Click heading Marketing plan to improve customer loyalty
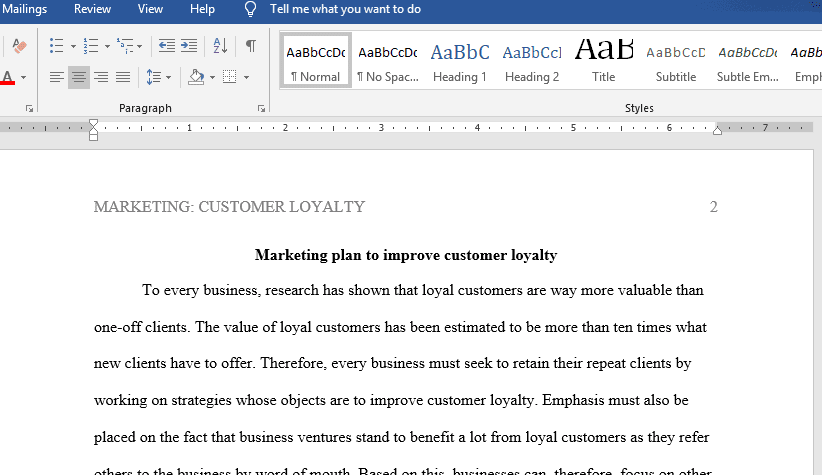The image size is (822, 475). (x=406, y=255)
